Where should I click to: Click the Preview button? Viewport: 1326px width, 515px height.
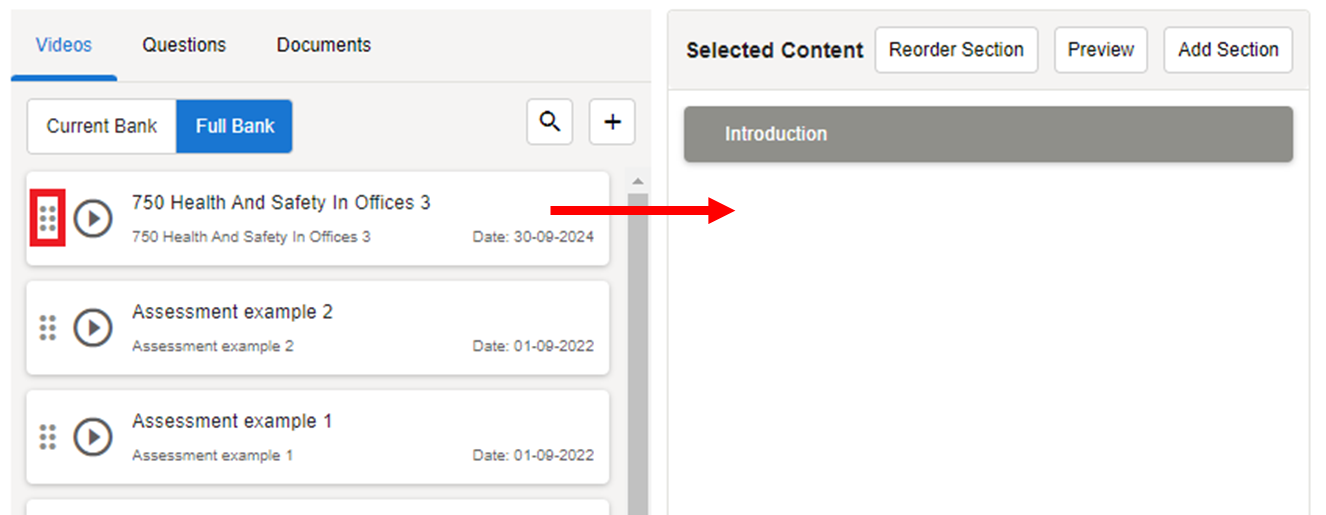coord(1101,50)
